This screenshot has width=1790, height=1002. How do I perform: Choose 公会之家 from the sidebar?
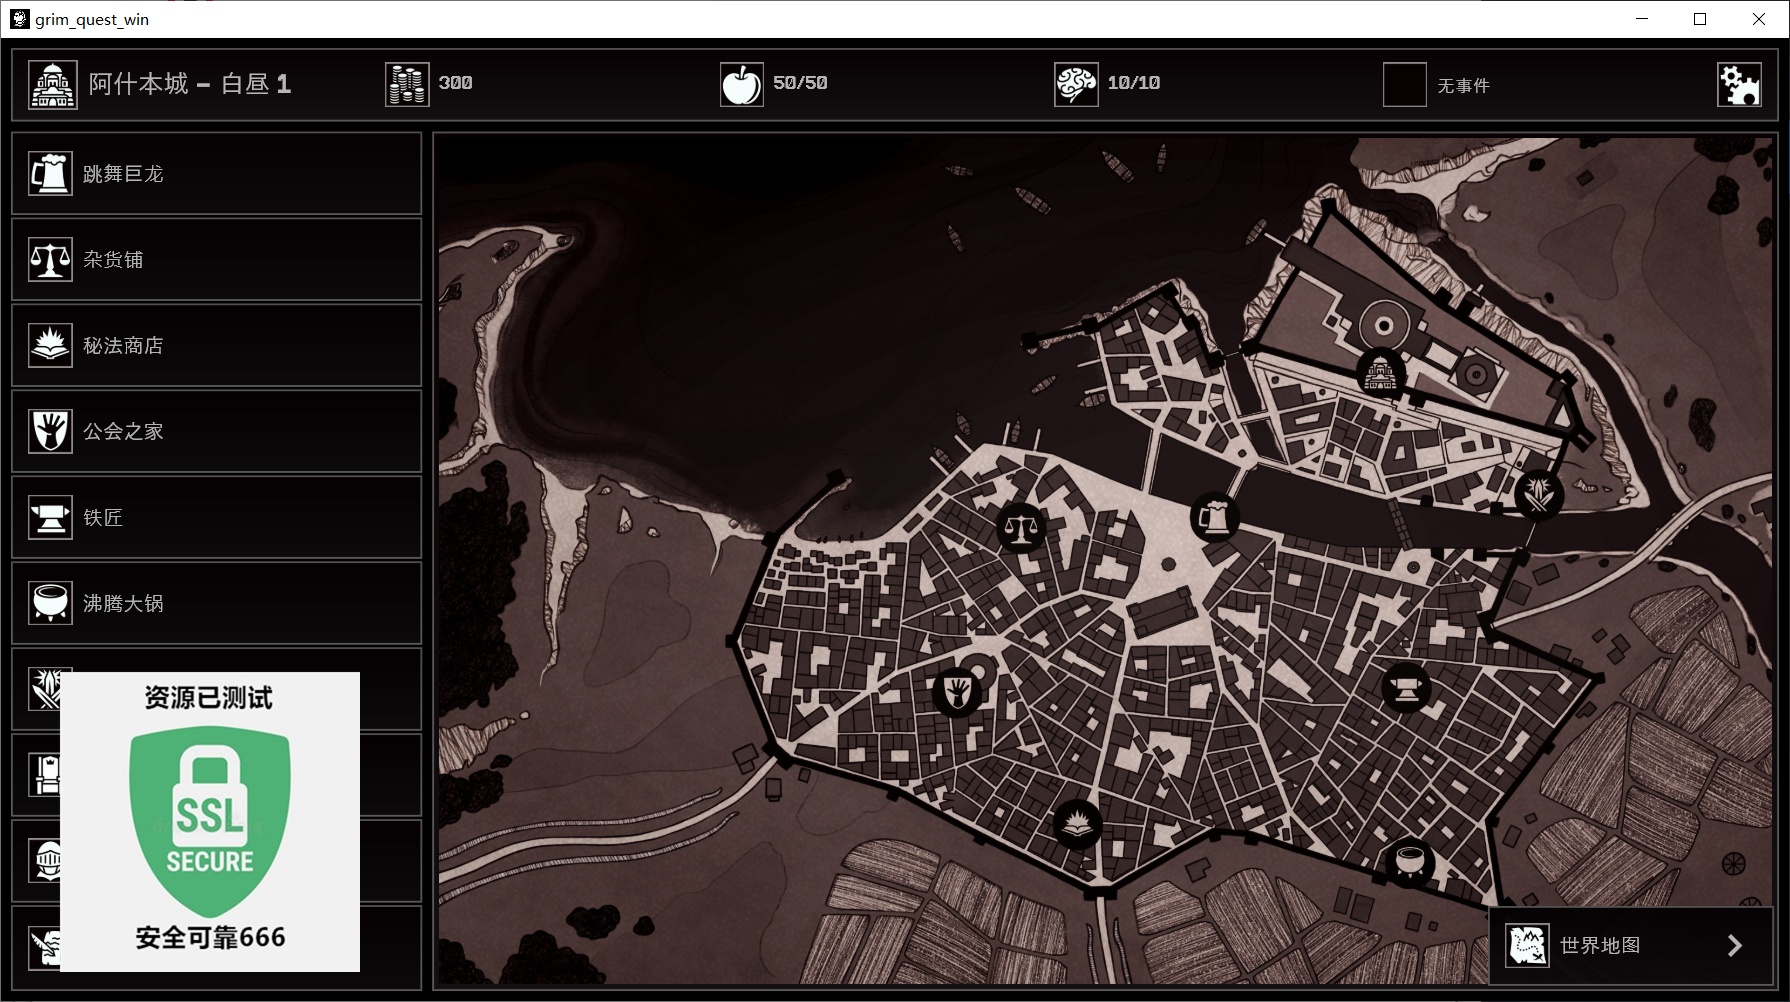coord(217,432)
